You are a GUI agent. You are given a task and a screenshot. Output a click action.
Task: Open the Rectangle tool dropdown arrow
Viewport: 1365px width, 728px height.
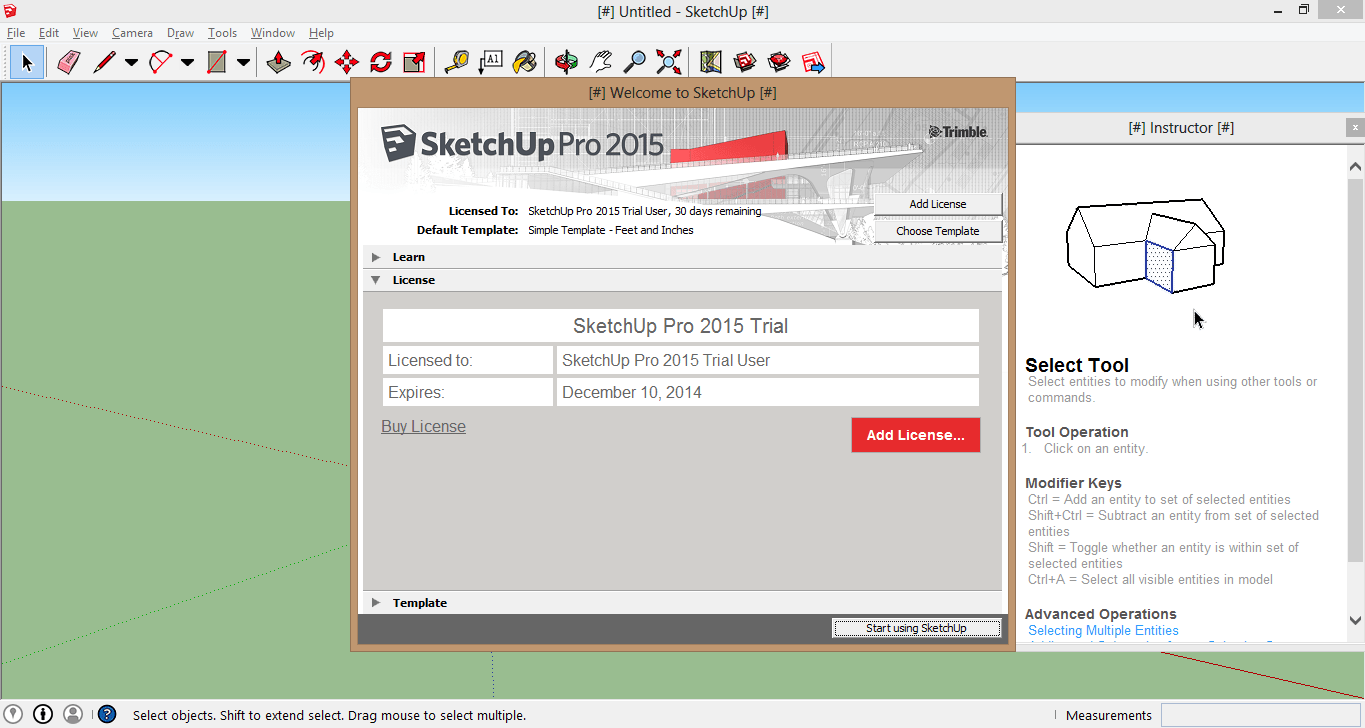tap(243, 62)
